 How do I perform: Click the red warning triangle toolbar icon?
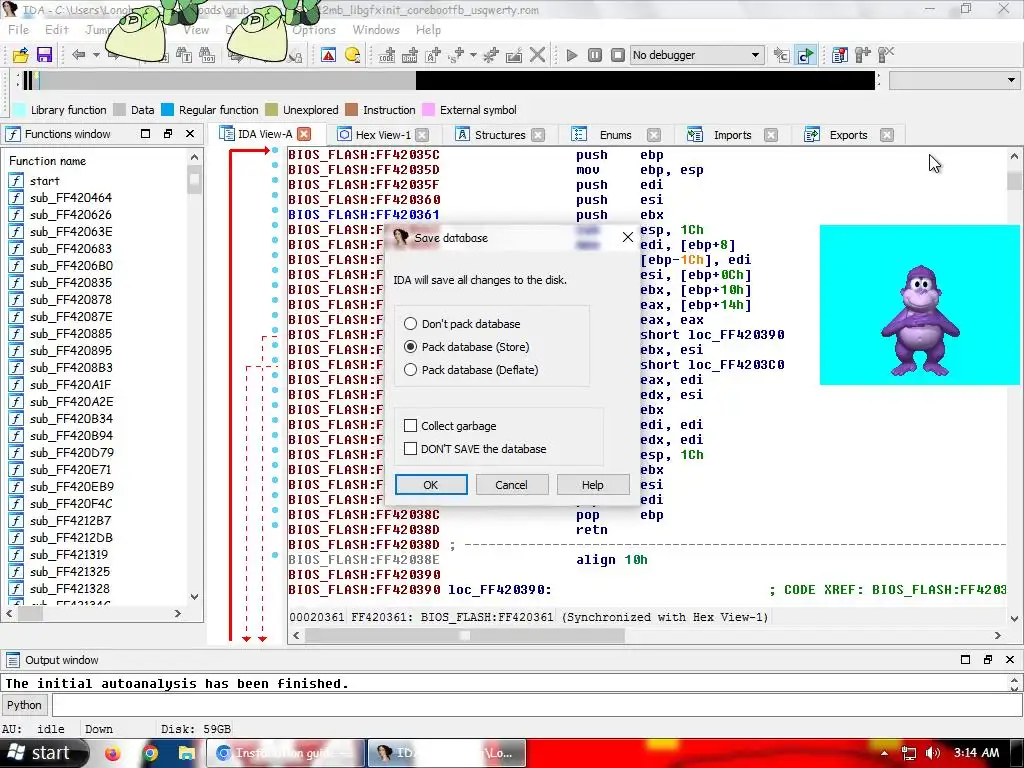click(328, 56)
